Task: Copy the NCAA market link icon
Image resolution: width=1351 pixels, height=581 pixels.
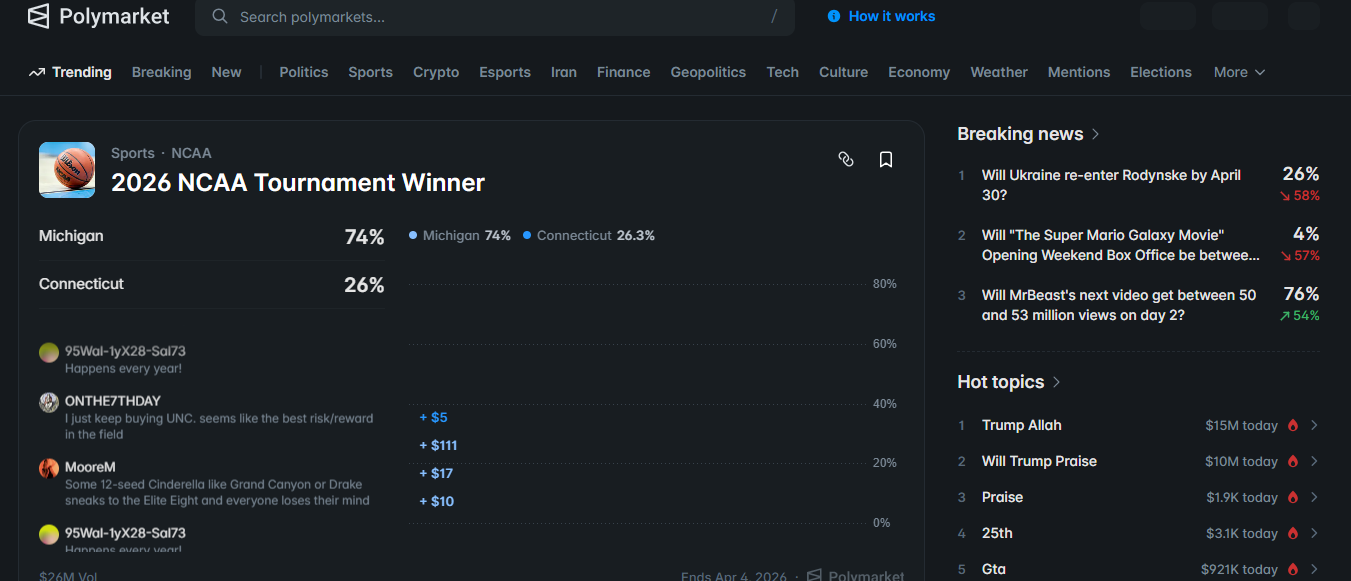Action: point(846,159)
